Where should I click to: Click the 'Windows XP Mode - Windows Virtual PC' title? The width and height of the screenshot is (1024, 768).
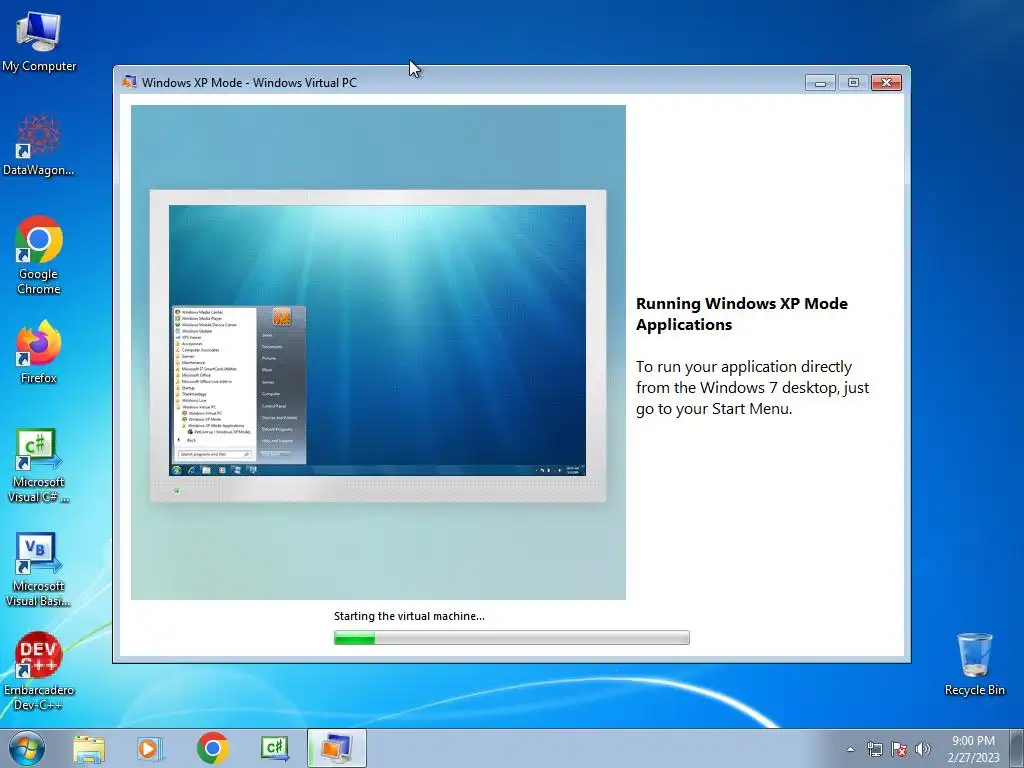click(x=249, y=83)
